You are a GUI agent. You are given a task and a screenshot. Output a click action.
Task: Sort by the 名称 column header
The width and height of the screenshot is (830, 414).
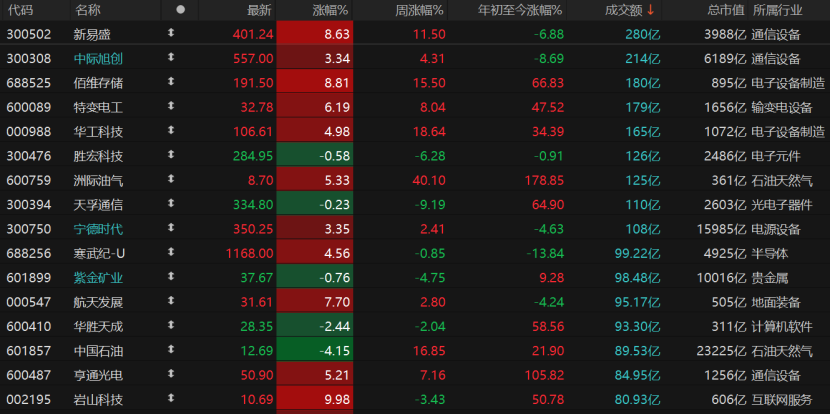click(x=87, y=10)
